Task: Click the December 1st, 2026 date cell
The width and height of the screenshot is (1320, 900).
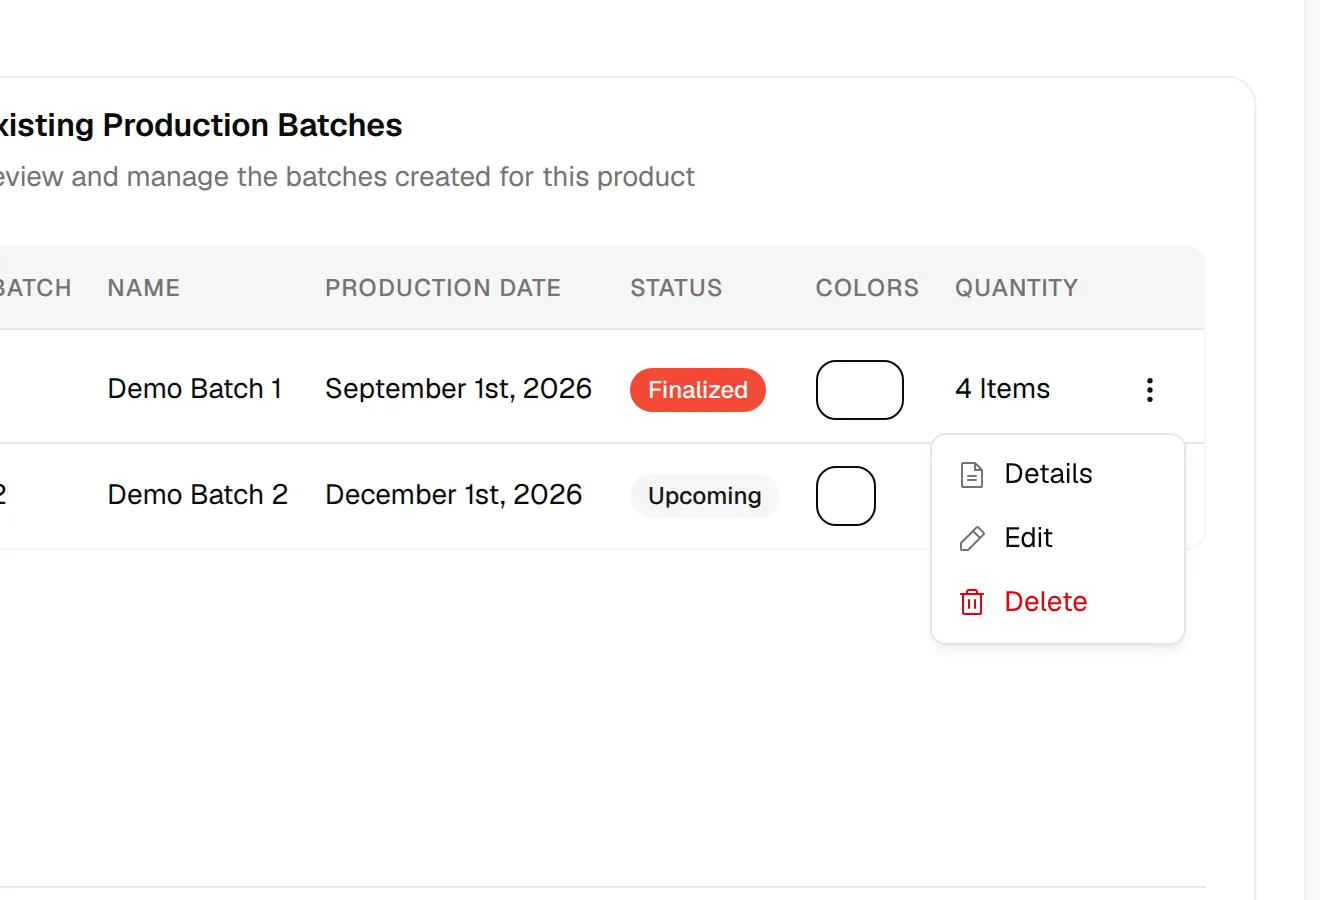Action: (454, 495)
